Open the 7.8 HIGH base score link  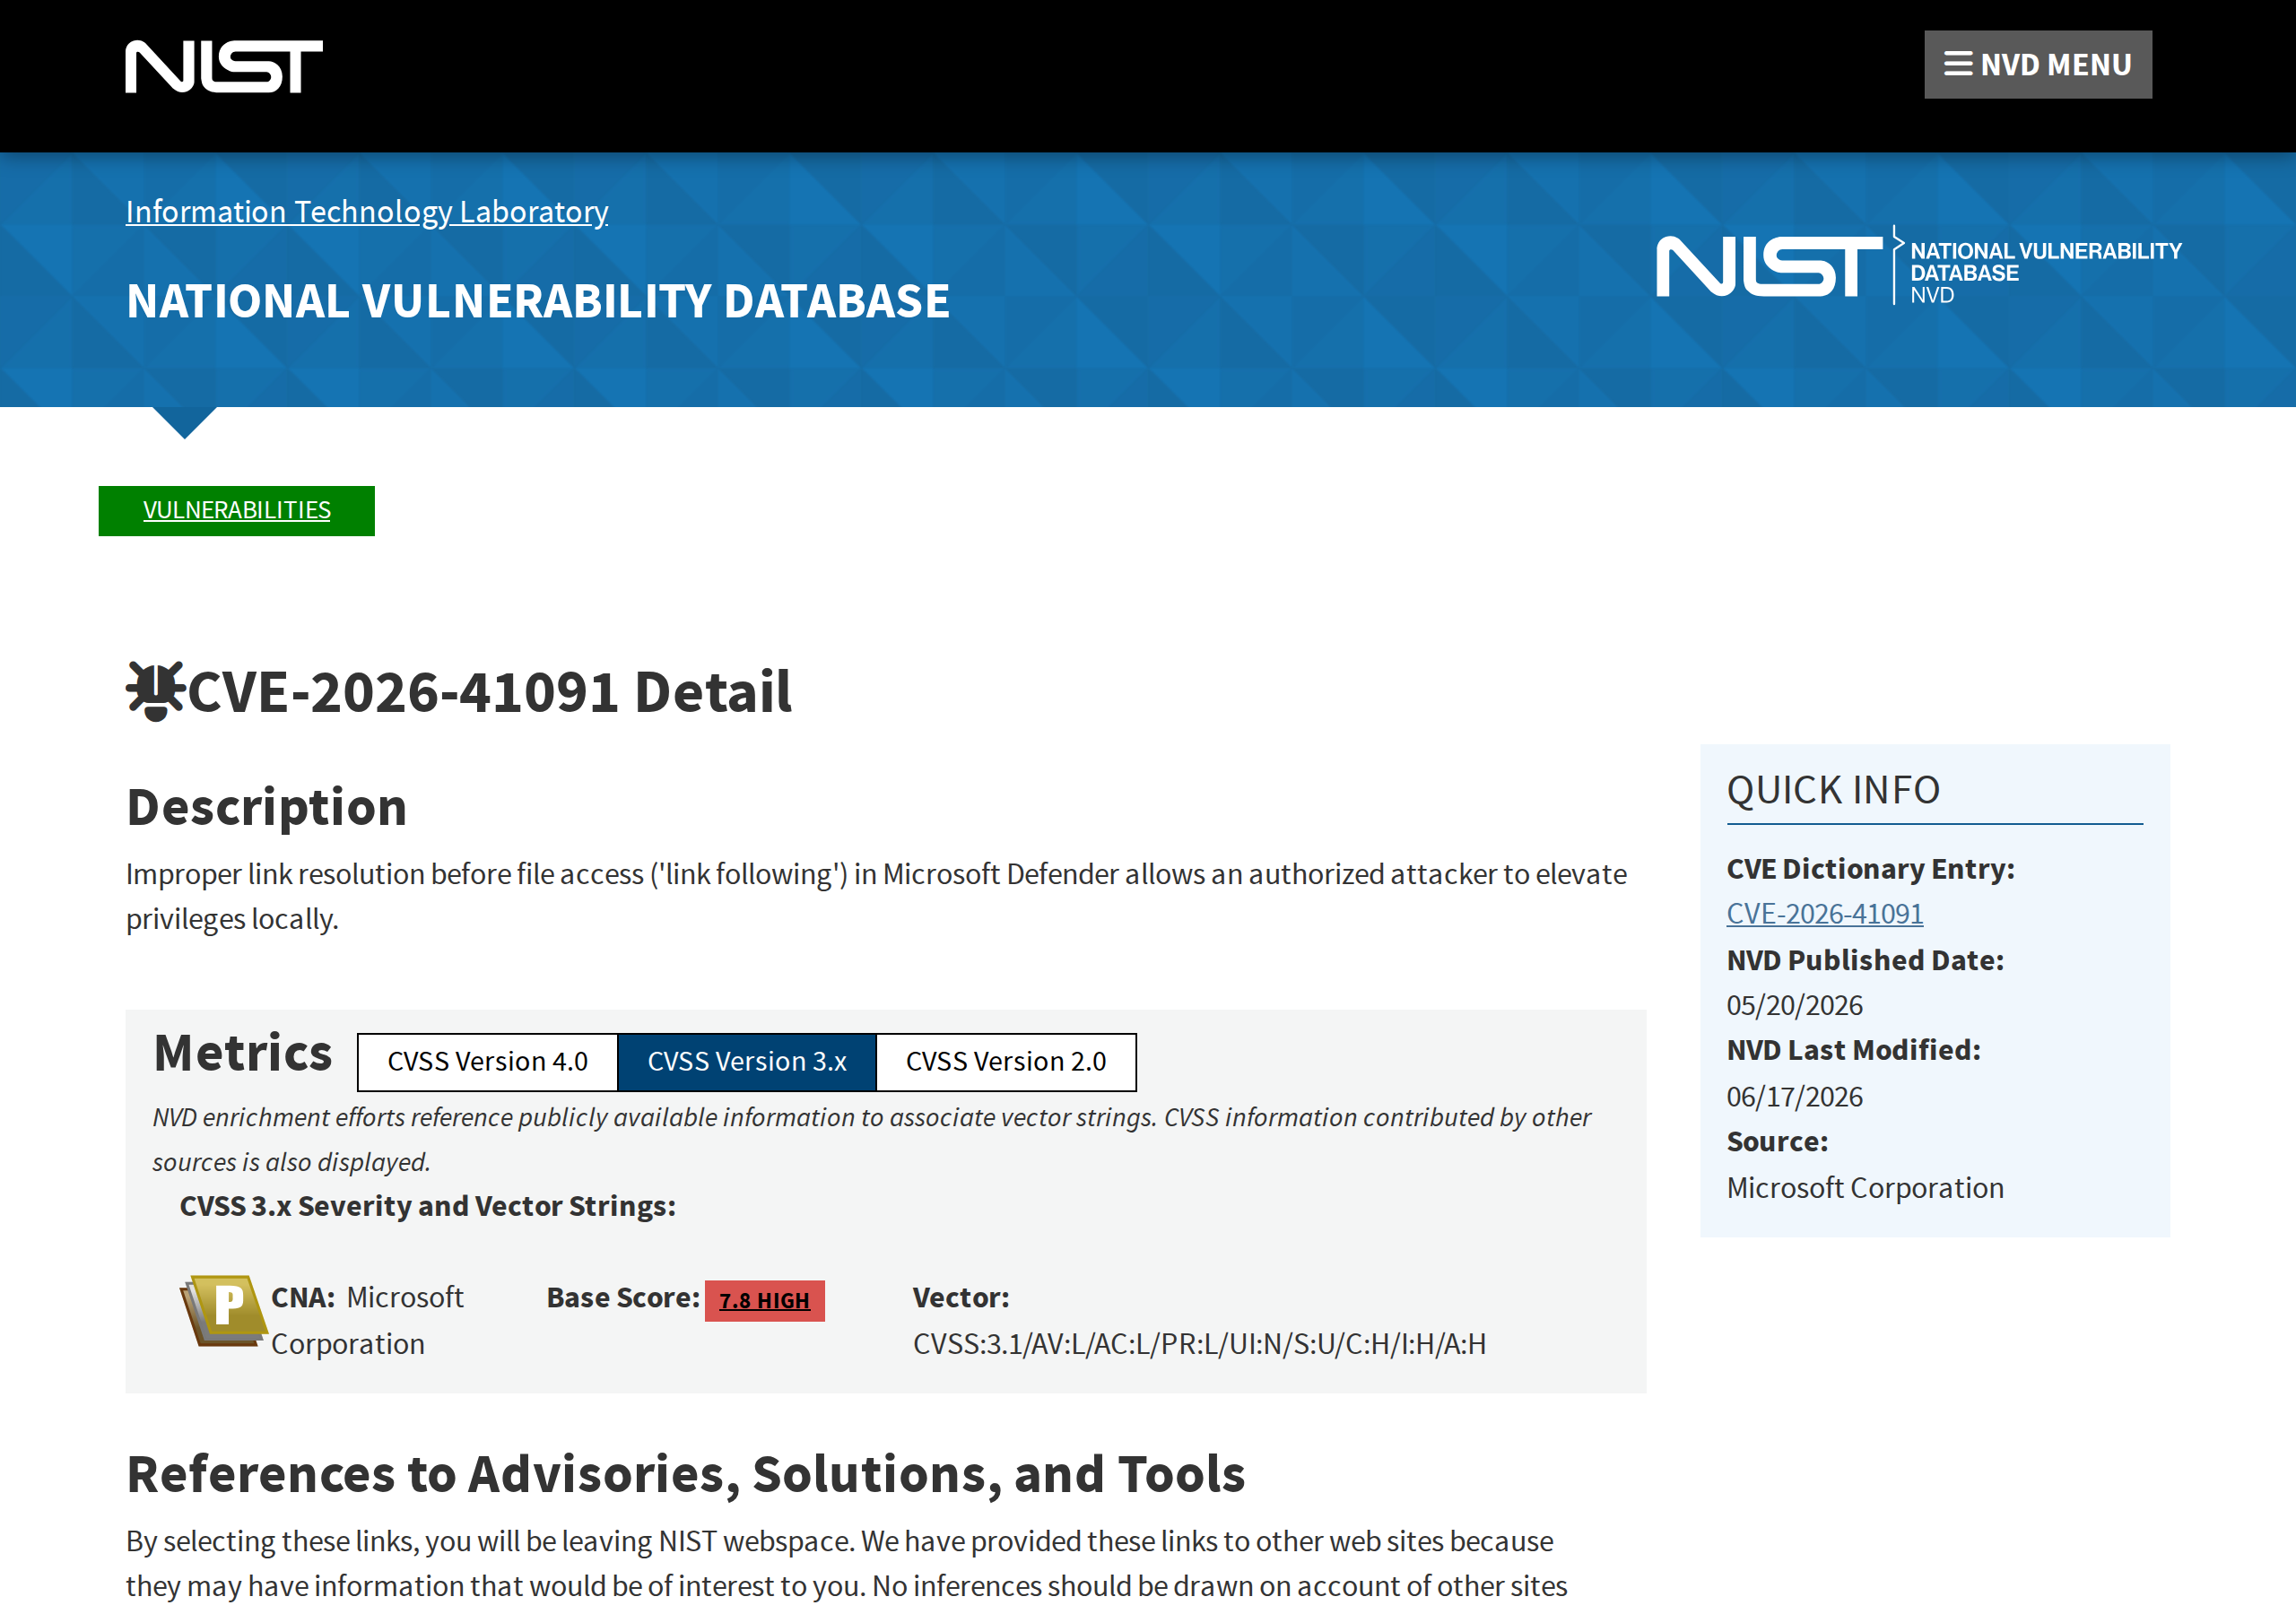[764, 1300]
